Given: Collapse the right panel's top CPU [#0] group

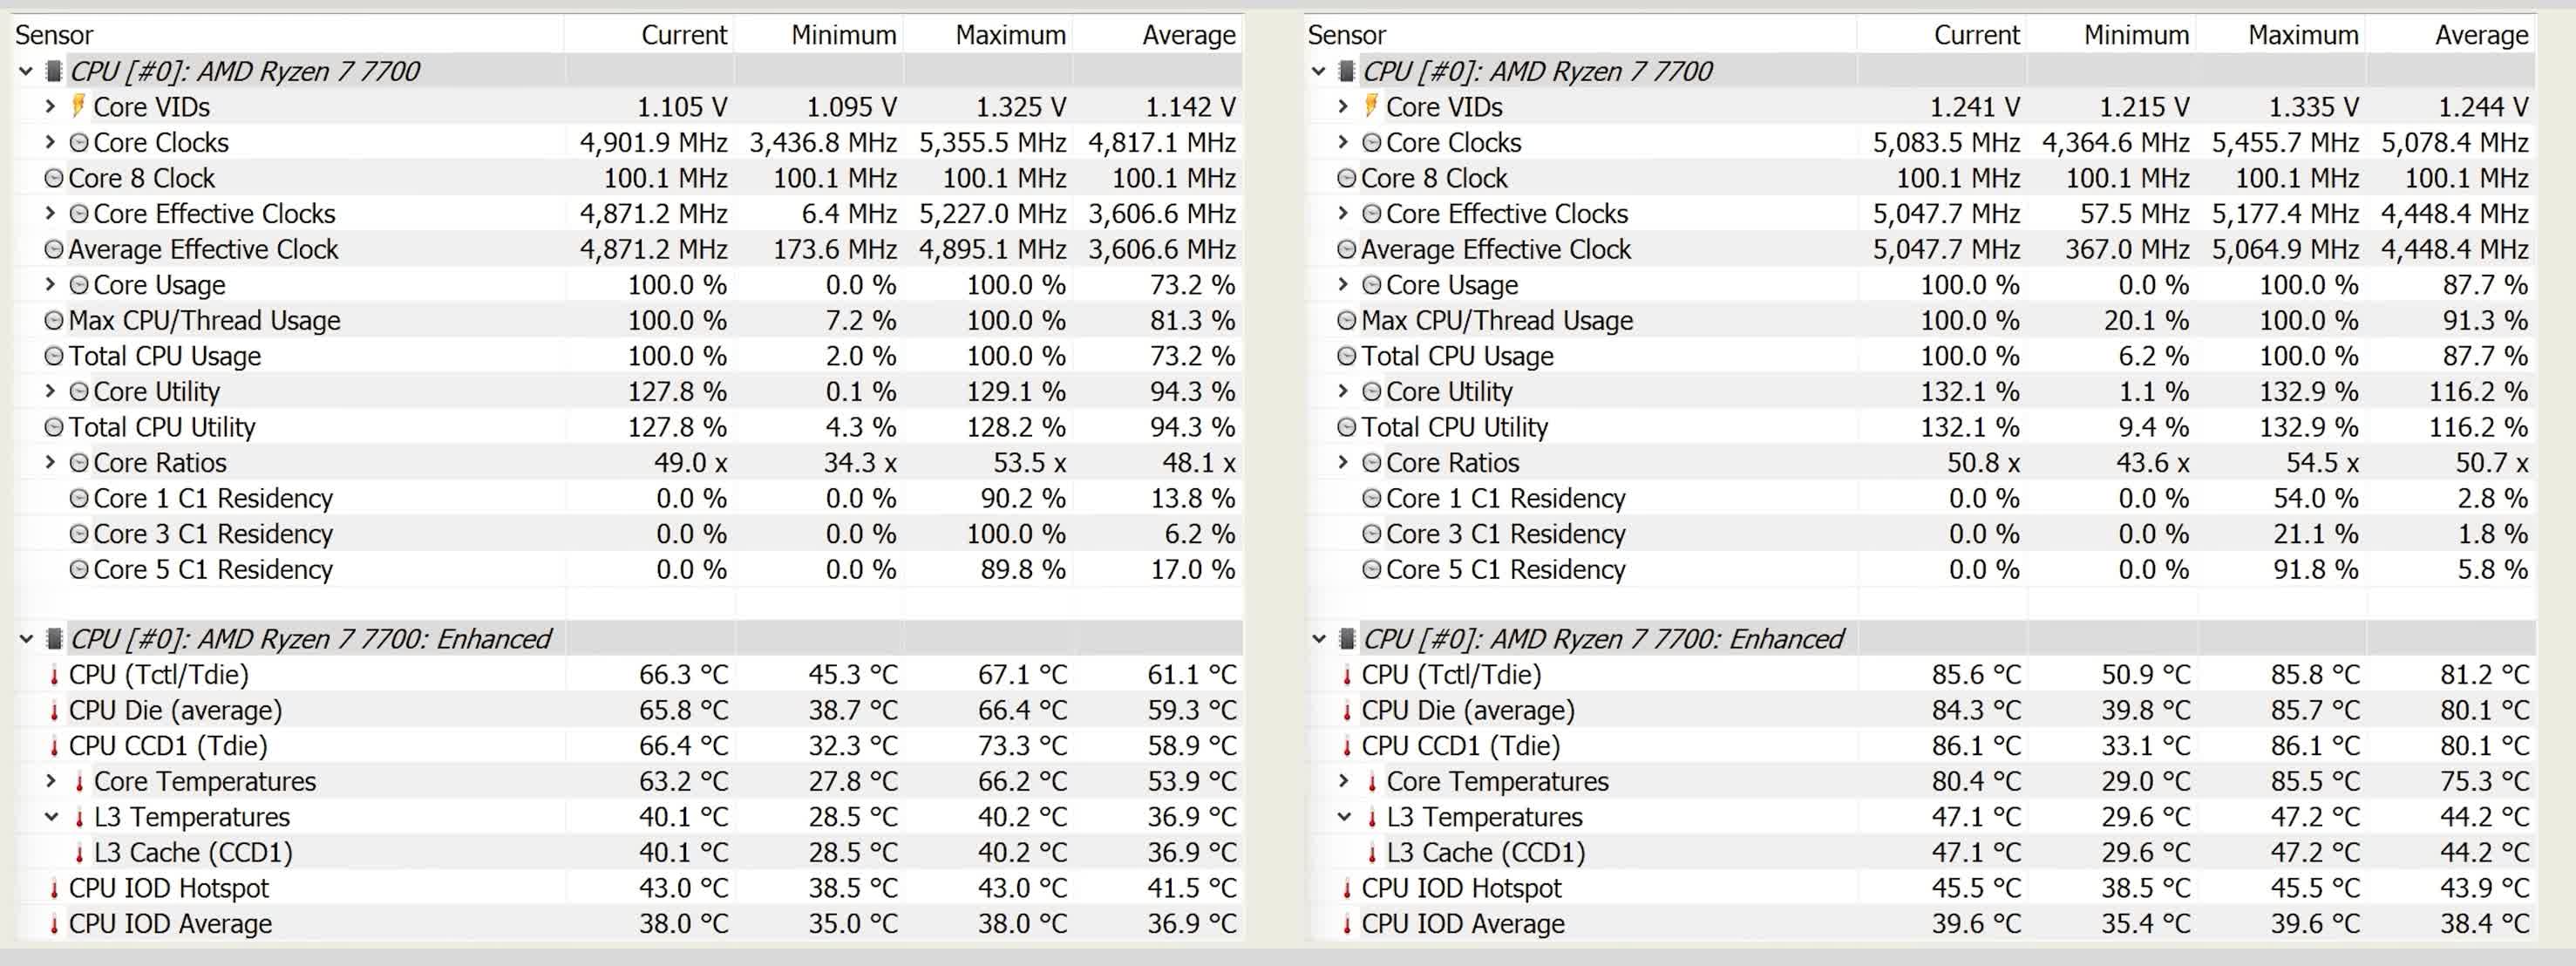Looking at the screenshot, I should coord(1319,71).
